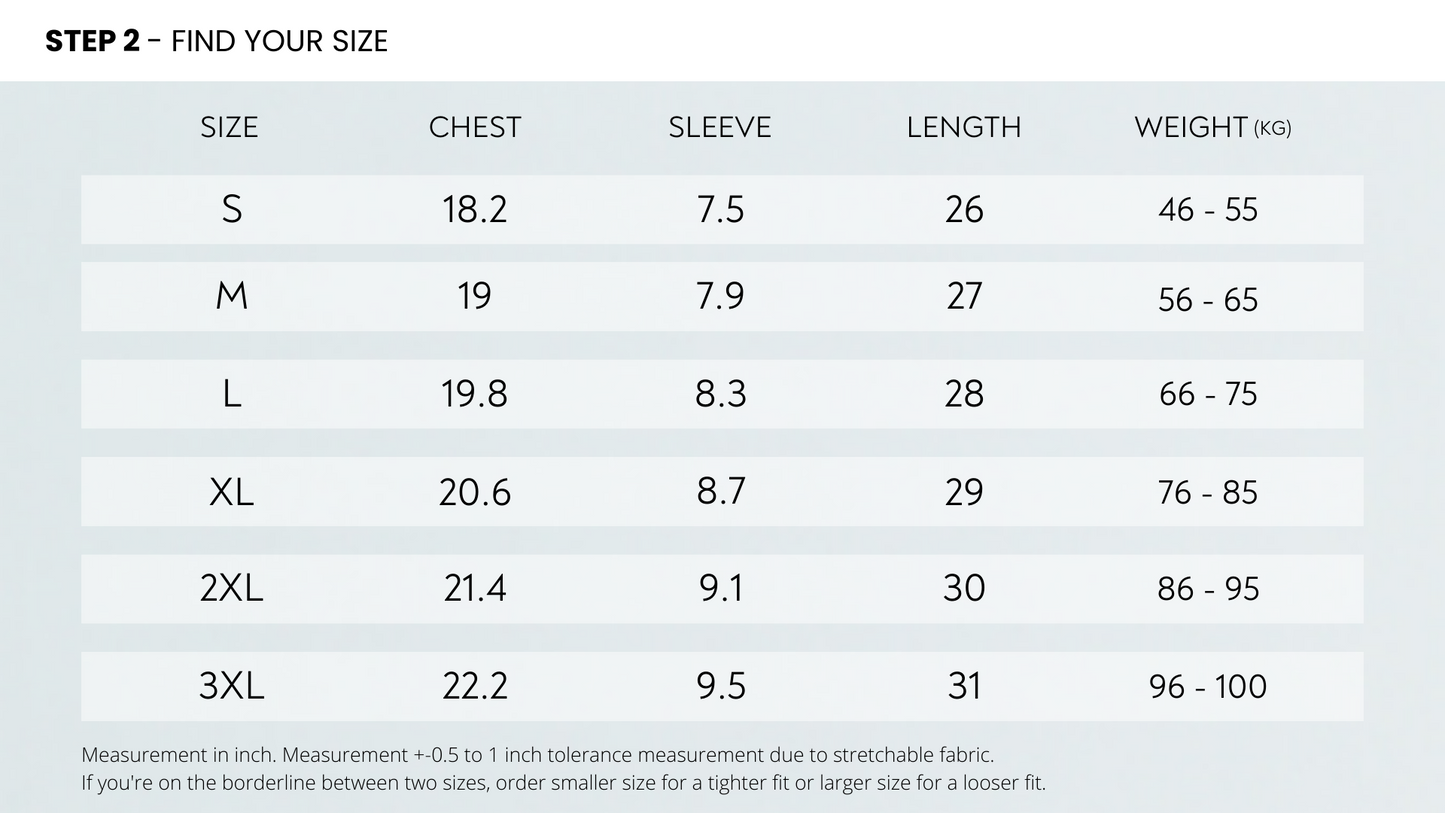Click the SIZE column header
1445x813 pixels.
point(229,128)
